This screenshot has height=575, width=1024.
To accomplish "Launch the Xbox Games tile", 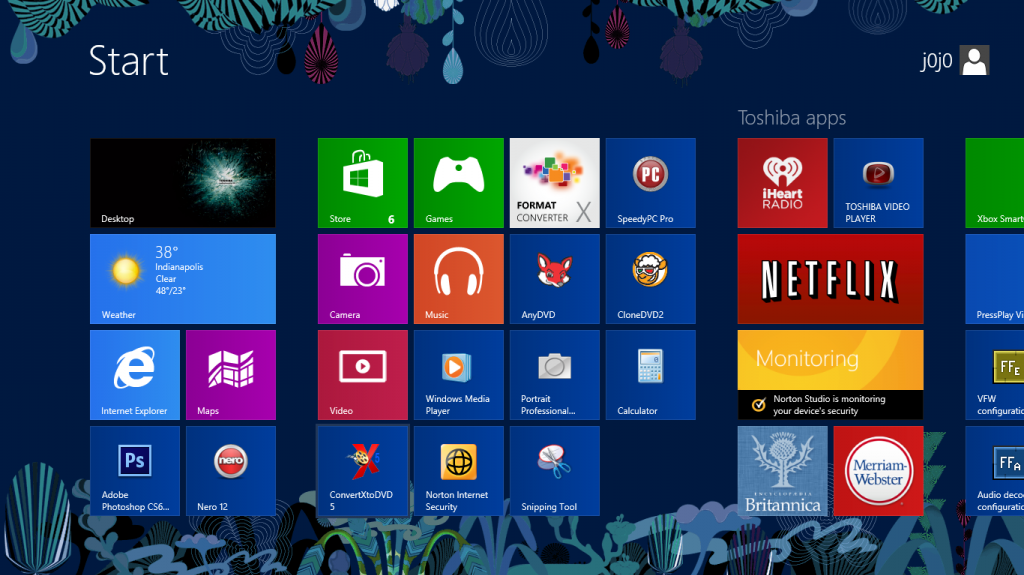I will click(458, 182).
